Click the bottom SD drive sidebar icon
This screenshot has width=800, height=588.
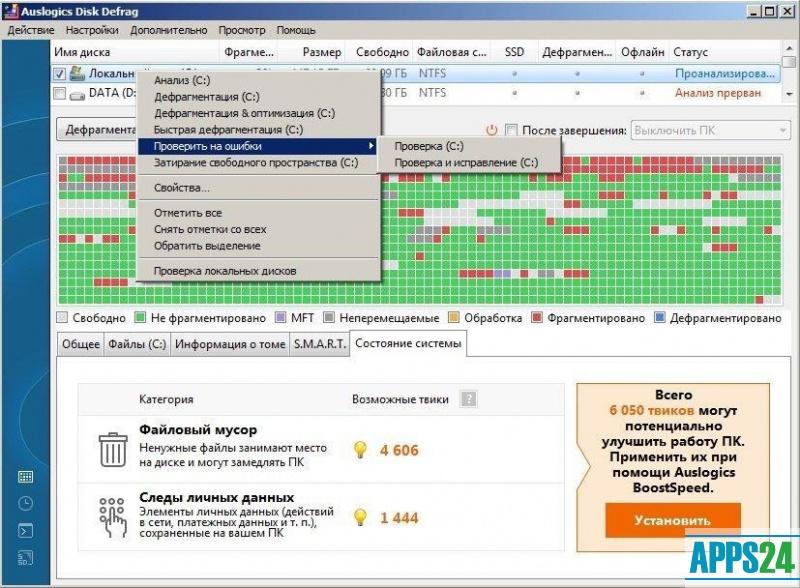(x=25, y=558)
